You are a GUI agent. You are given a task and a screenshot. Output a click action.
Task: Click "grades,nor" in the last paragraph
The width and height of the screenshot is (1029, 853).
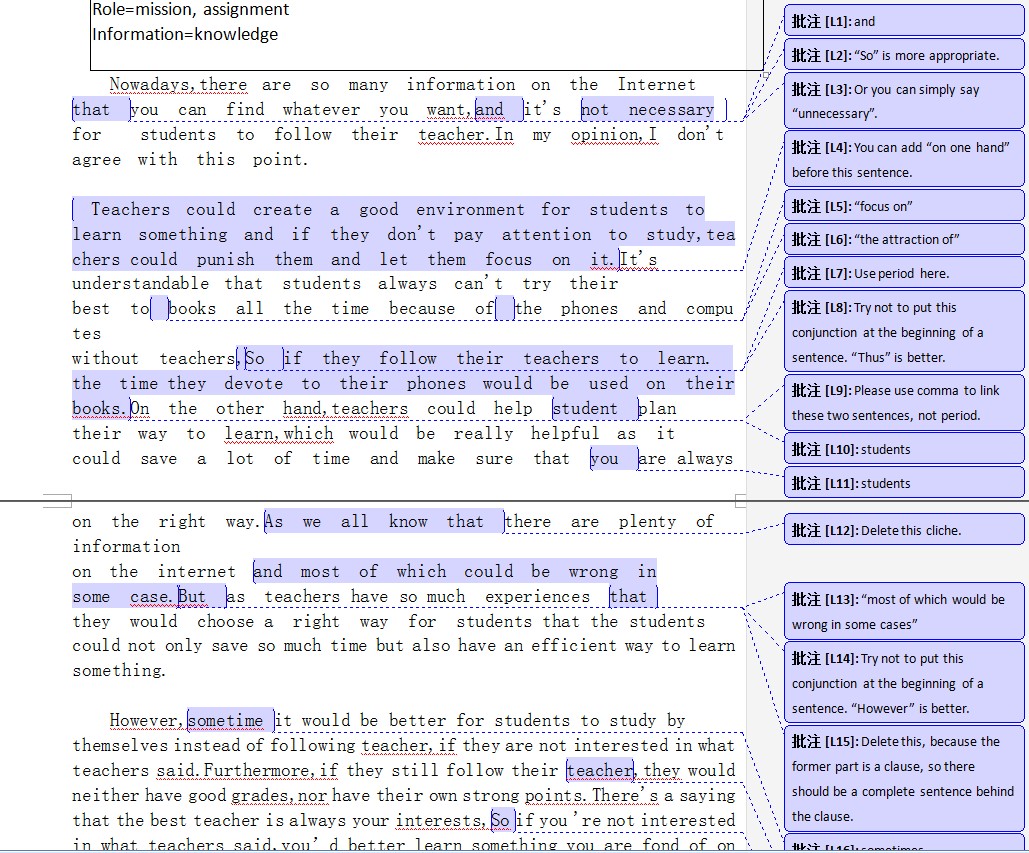(x=279, y=795)
